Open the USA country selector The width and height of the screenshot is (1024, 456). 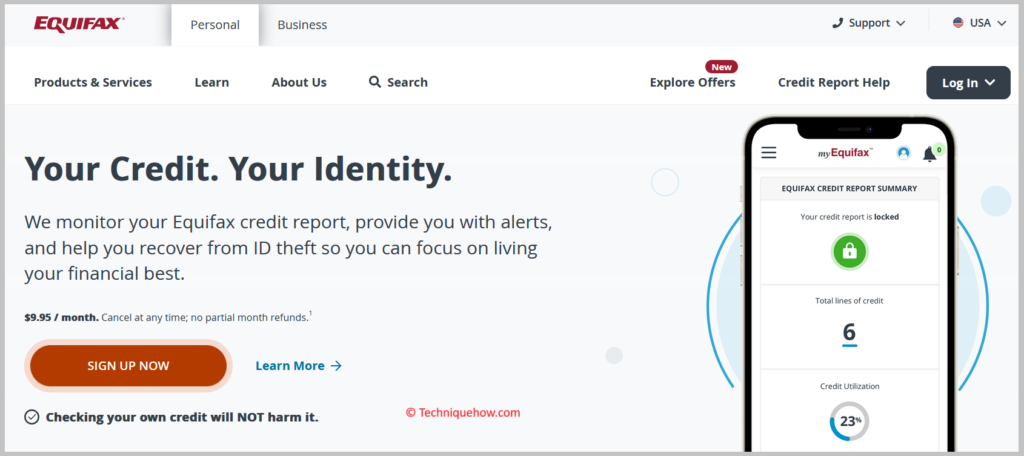980,23
